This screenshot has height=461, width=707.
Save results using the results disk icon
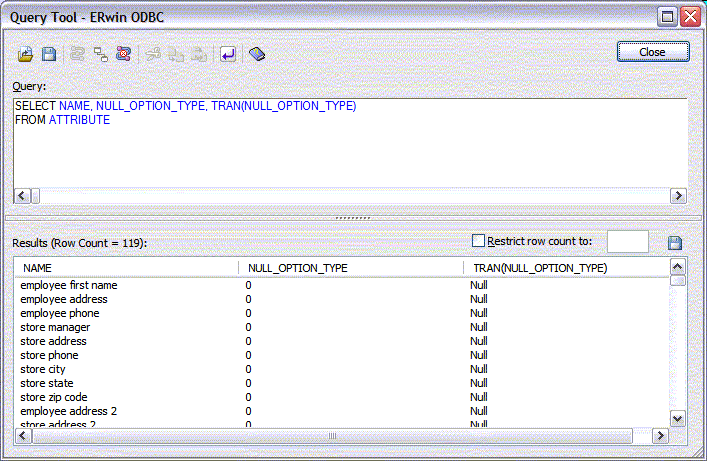pyautogui.click(x=675, y=243)
